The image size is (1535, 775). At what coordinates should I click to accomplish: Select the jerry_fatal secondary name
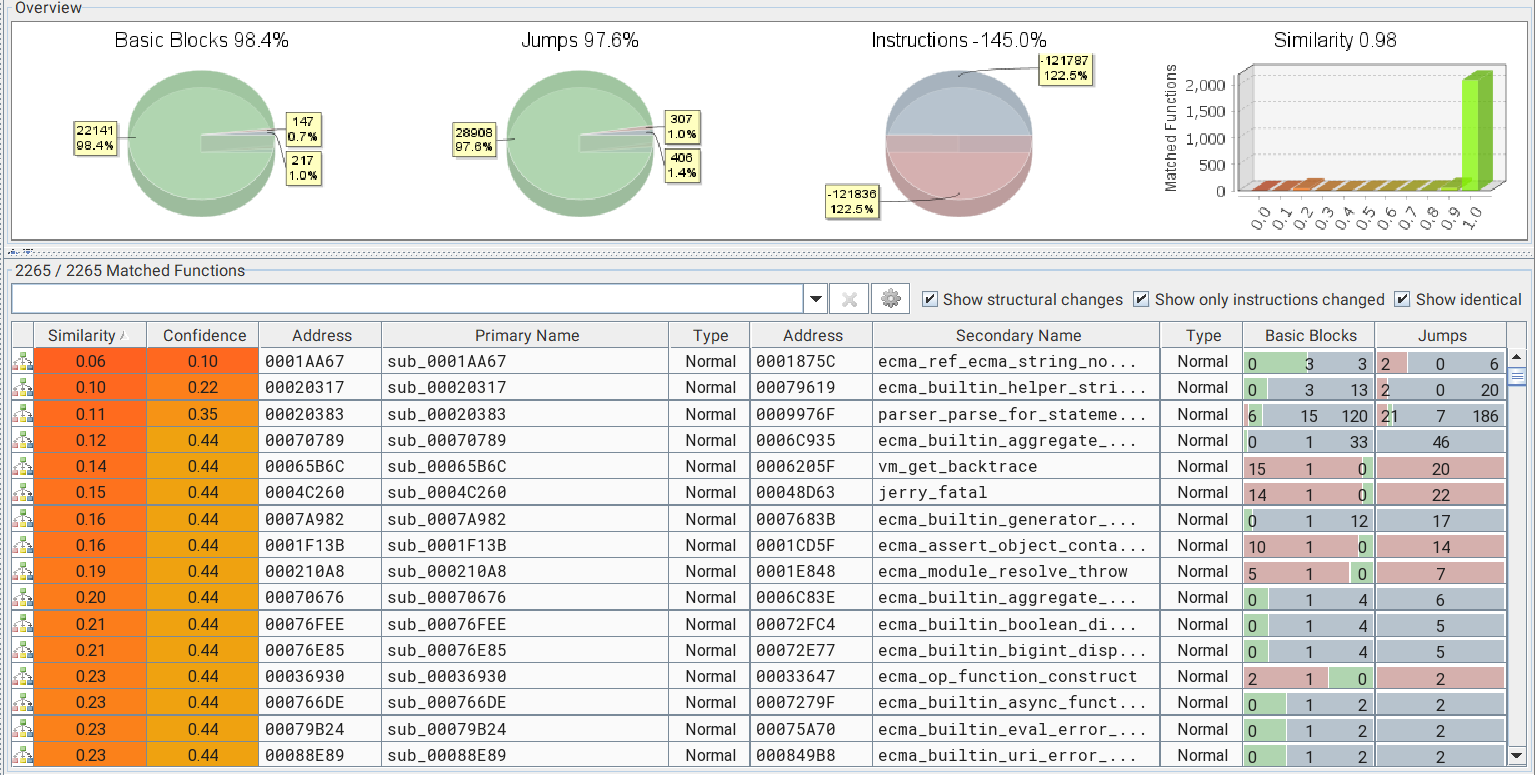932,493
